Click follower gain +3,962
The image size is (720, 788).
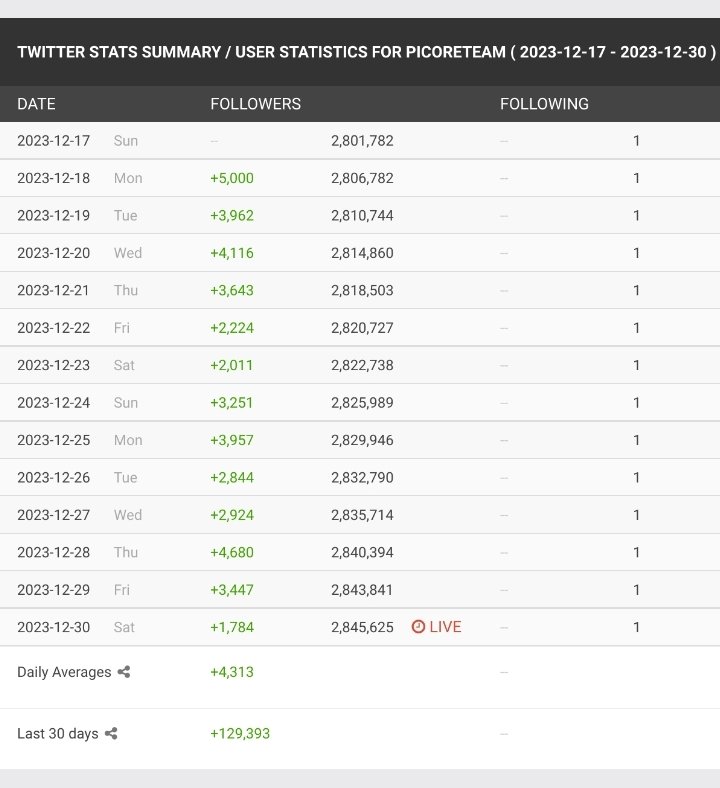point(232,216)
